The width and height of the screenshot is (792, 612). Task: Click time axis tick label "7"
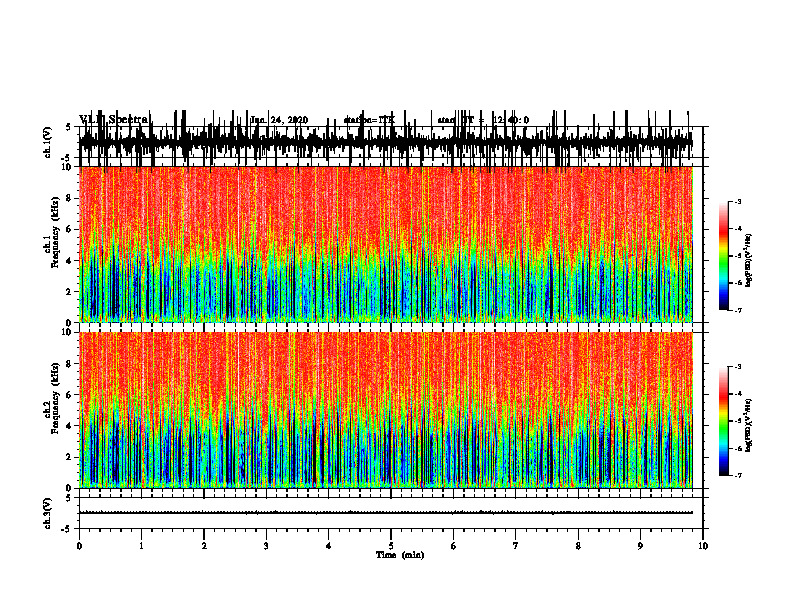516,546
